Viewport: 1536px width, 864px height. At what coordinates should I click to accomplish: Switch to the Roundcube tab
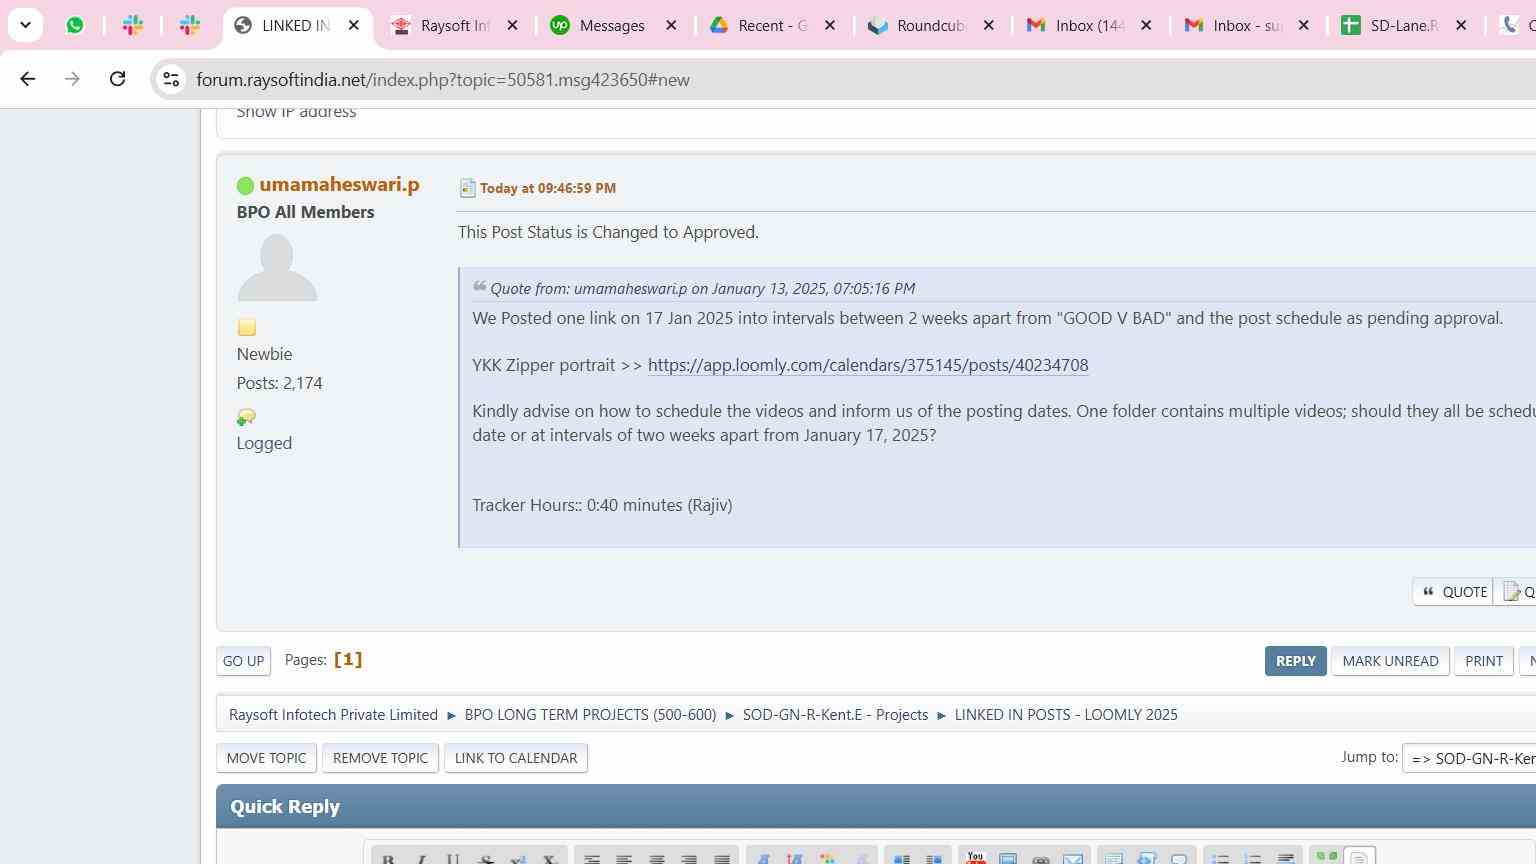(918, 26)
